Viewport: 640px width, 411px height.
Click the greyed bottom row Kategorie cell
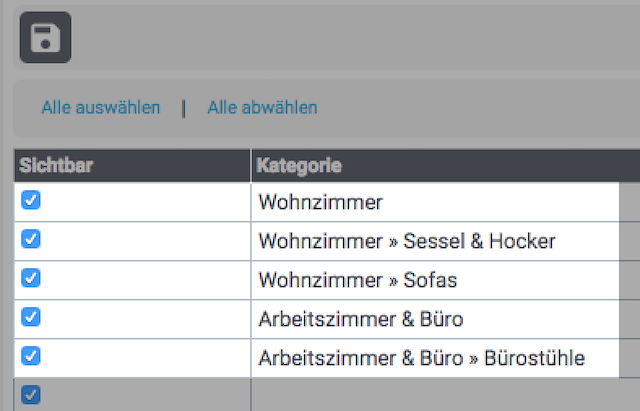446,395
